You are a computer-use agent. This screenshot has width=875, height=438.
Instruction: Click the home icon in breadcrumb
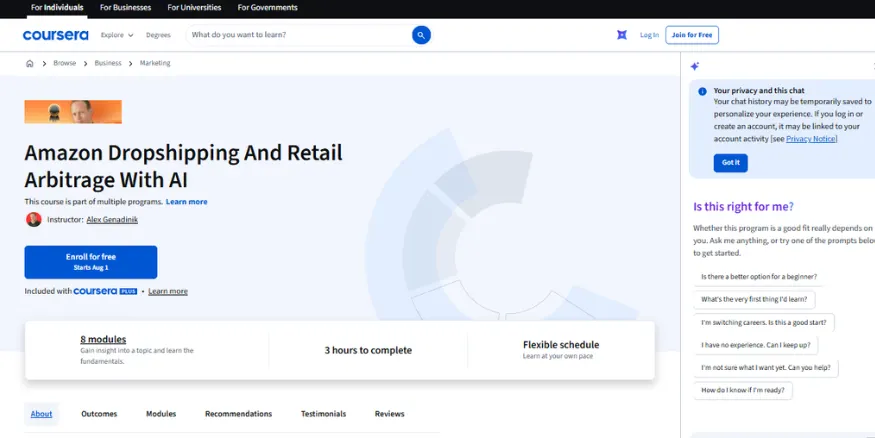[x=30, y=64]
